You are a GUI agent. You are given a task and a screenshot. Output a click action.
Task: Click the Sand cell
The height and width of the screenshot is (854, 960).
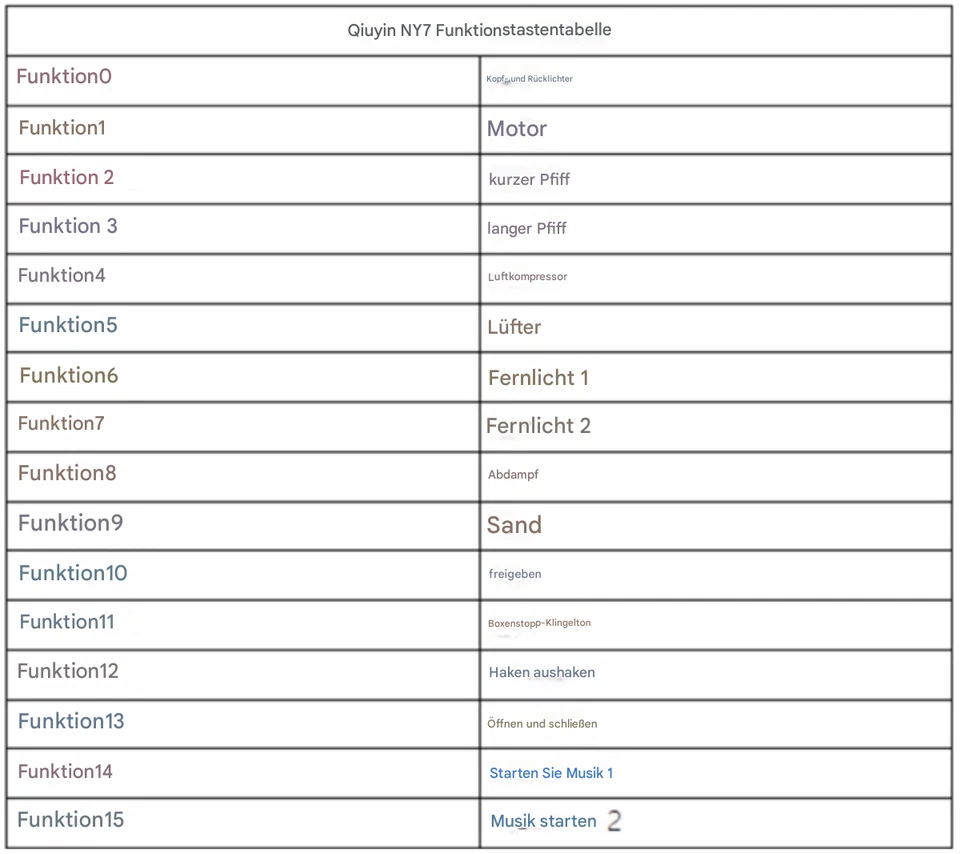click(x=514, y=525)
